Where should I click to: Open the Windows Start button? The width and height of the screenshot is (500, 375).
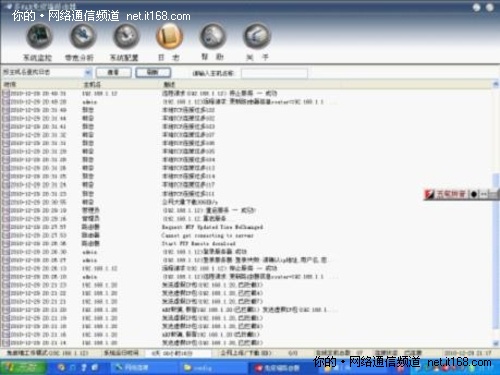(x=23, y=367)
